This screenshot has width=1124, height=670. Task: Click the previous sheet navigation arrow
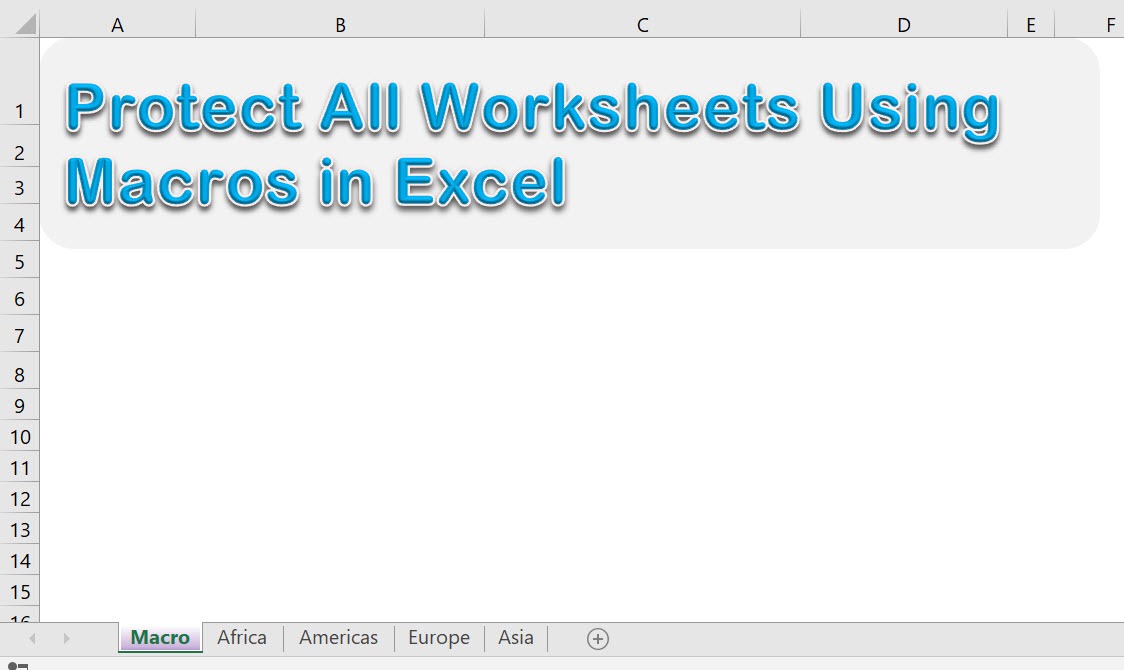pos(32,638)
